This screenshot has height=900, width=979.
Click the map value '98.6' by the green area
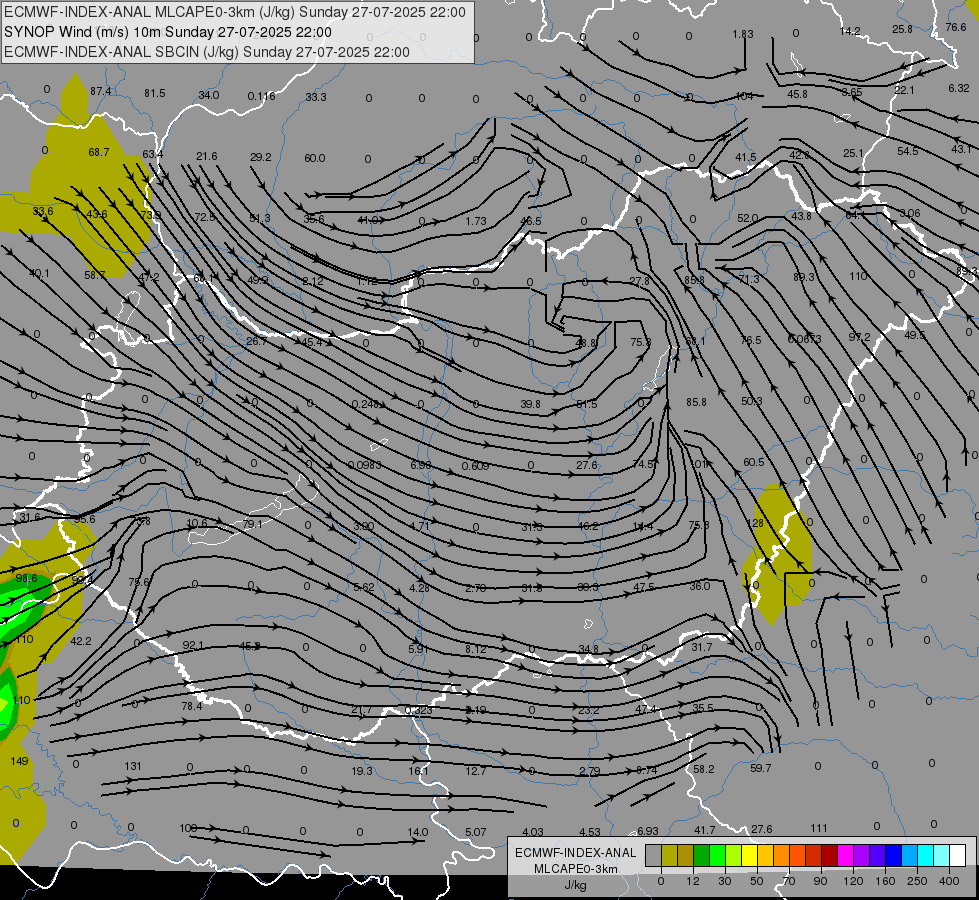tap(26, 578)
